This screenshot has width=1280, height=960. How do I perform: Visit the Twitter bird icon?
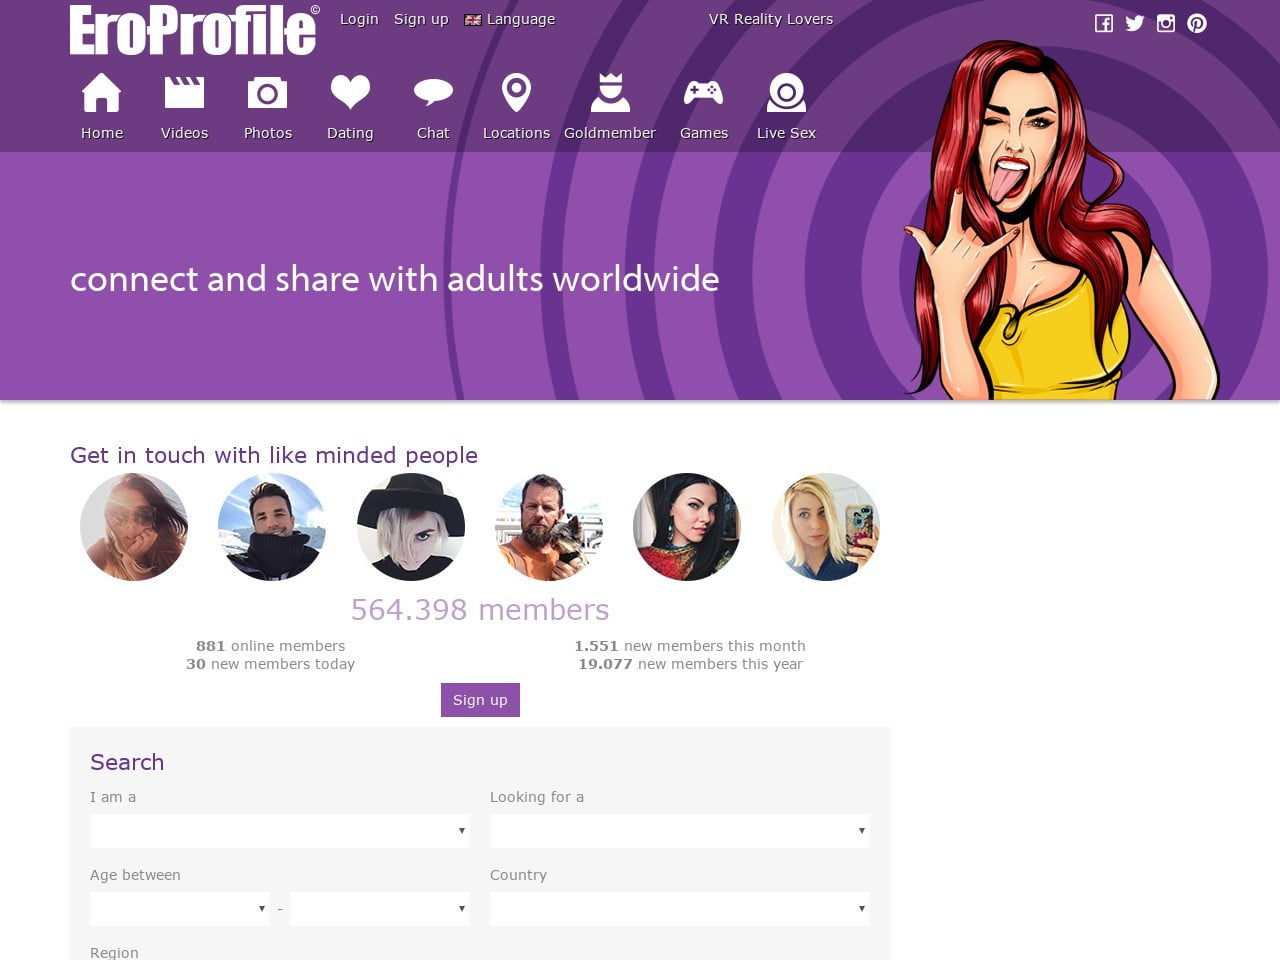click(x=1135, y=23)
